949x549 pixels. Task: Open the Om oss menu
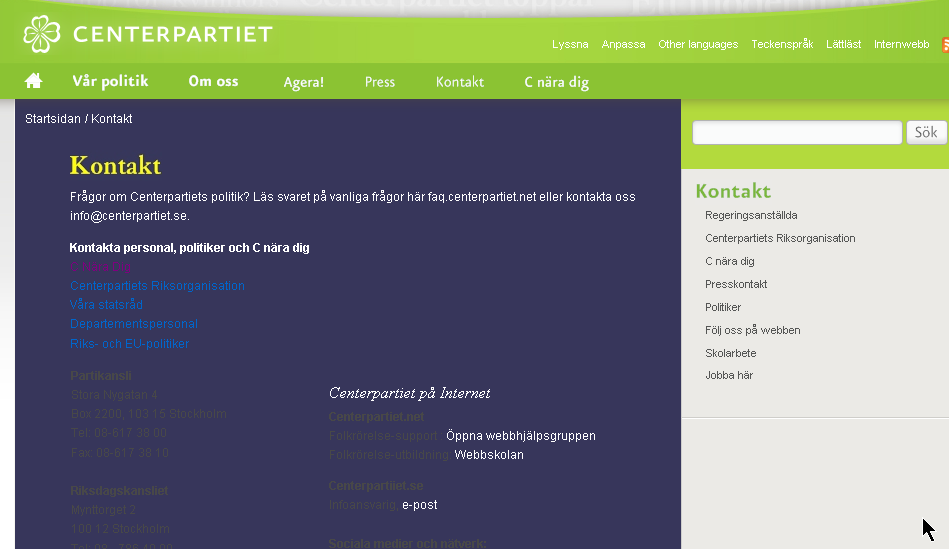point(214,81)
